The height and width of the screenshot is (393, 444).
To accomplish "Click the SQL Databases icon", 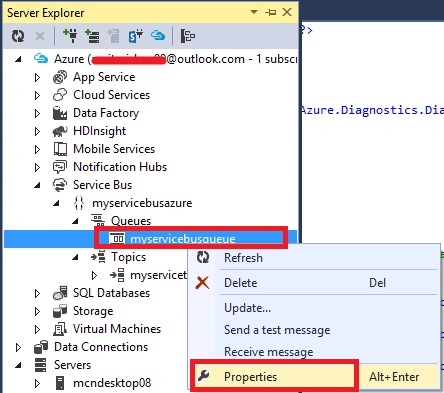I will point(60,293).
